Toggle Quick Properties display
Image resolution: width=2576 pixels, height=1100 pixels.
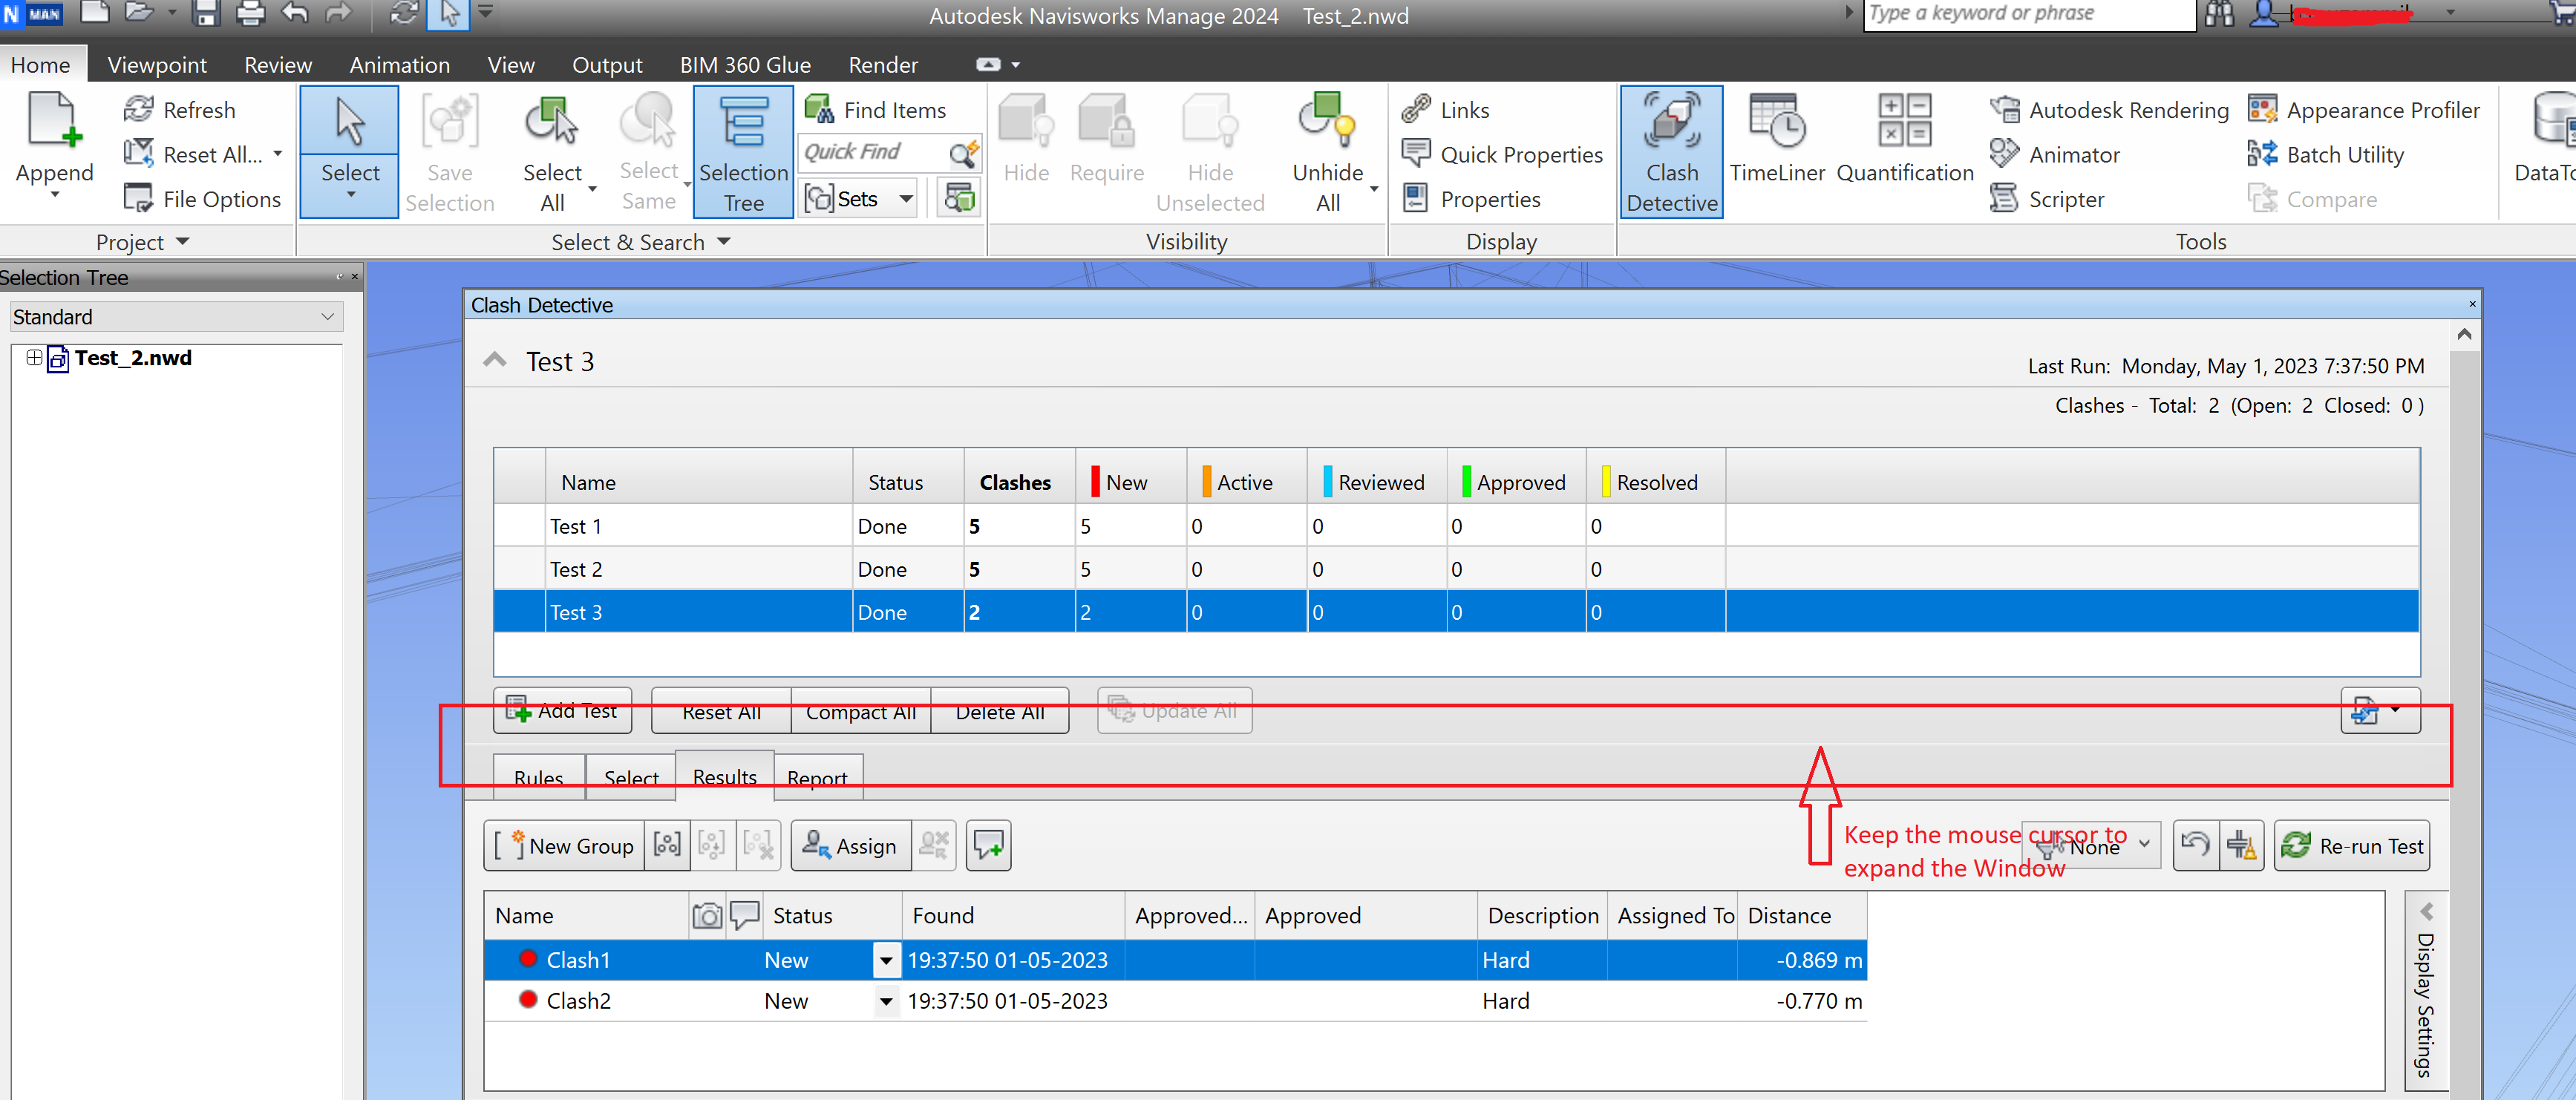point(1502,154)
